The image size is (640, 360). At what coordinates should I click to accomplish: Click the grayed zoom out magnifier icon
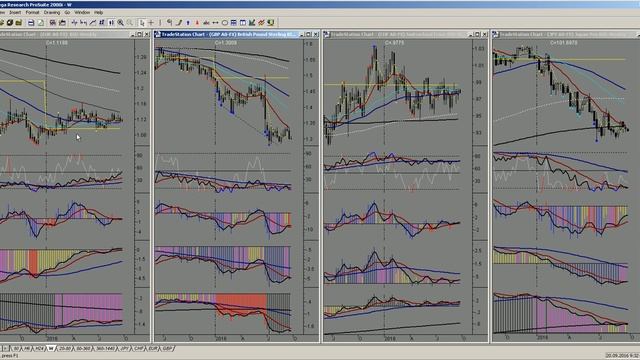[130, 22]
